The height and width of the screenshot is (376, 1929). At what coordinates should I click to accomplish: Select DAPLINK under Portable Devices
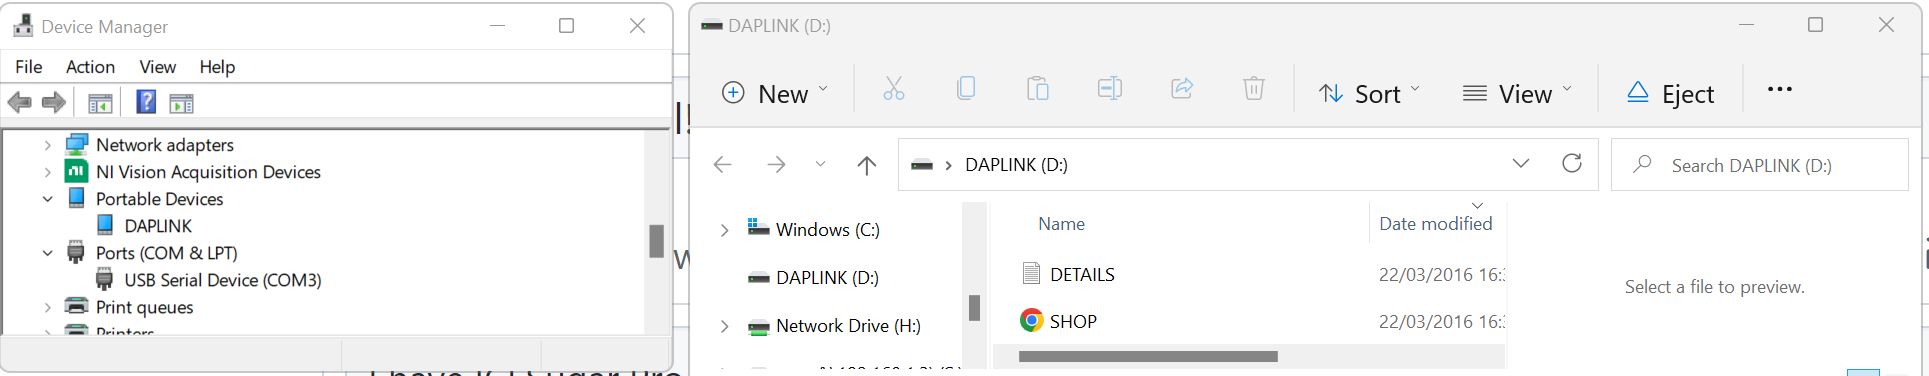click(x=158, y=226)
